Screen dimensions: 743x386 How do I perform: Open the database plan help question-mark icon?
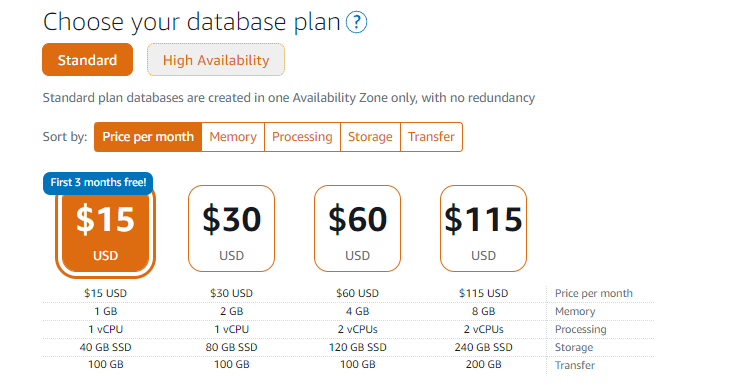click(356, 22)
